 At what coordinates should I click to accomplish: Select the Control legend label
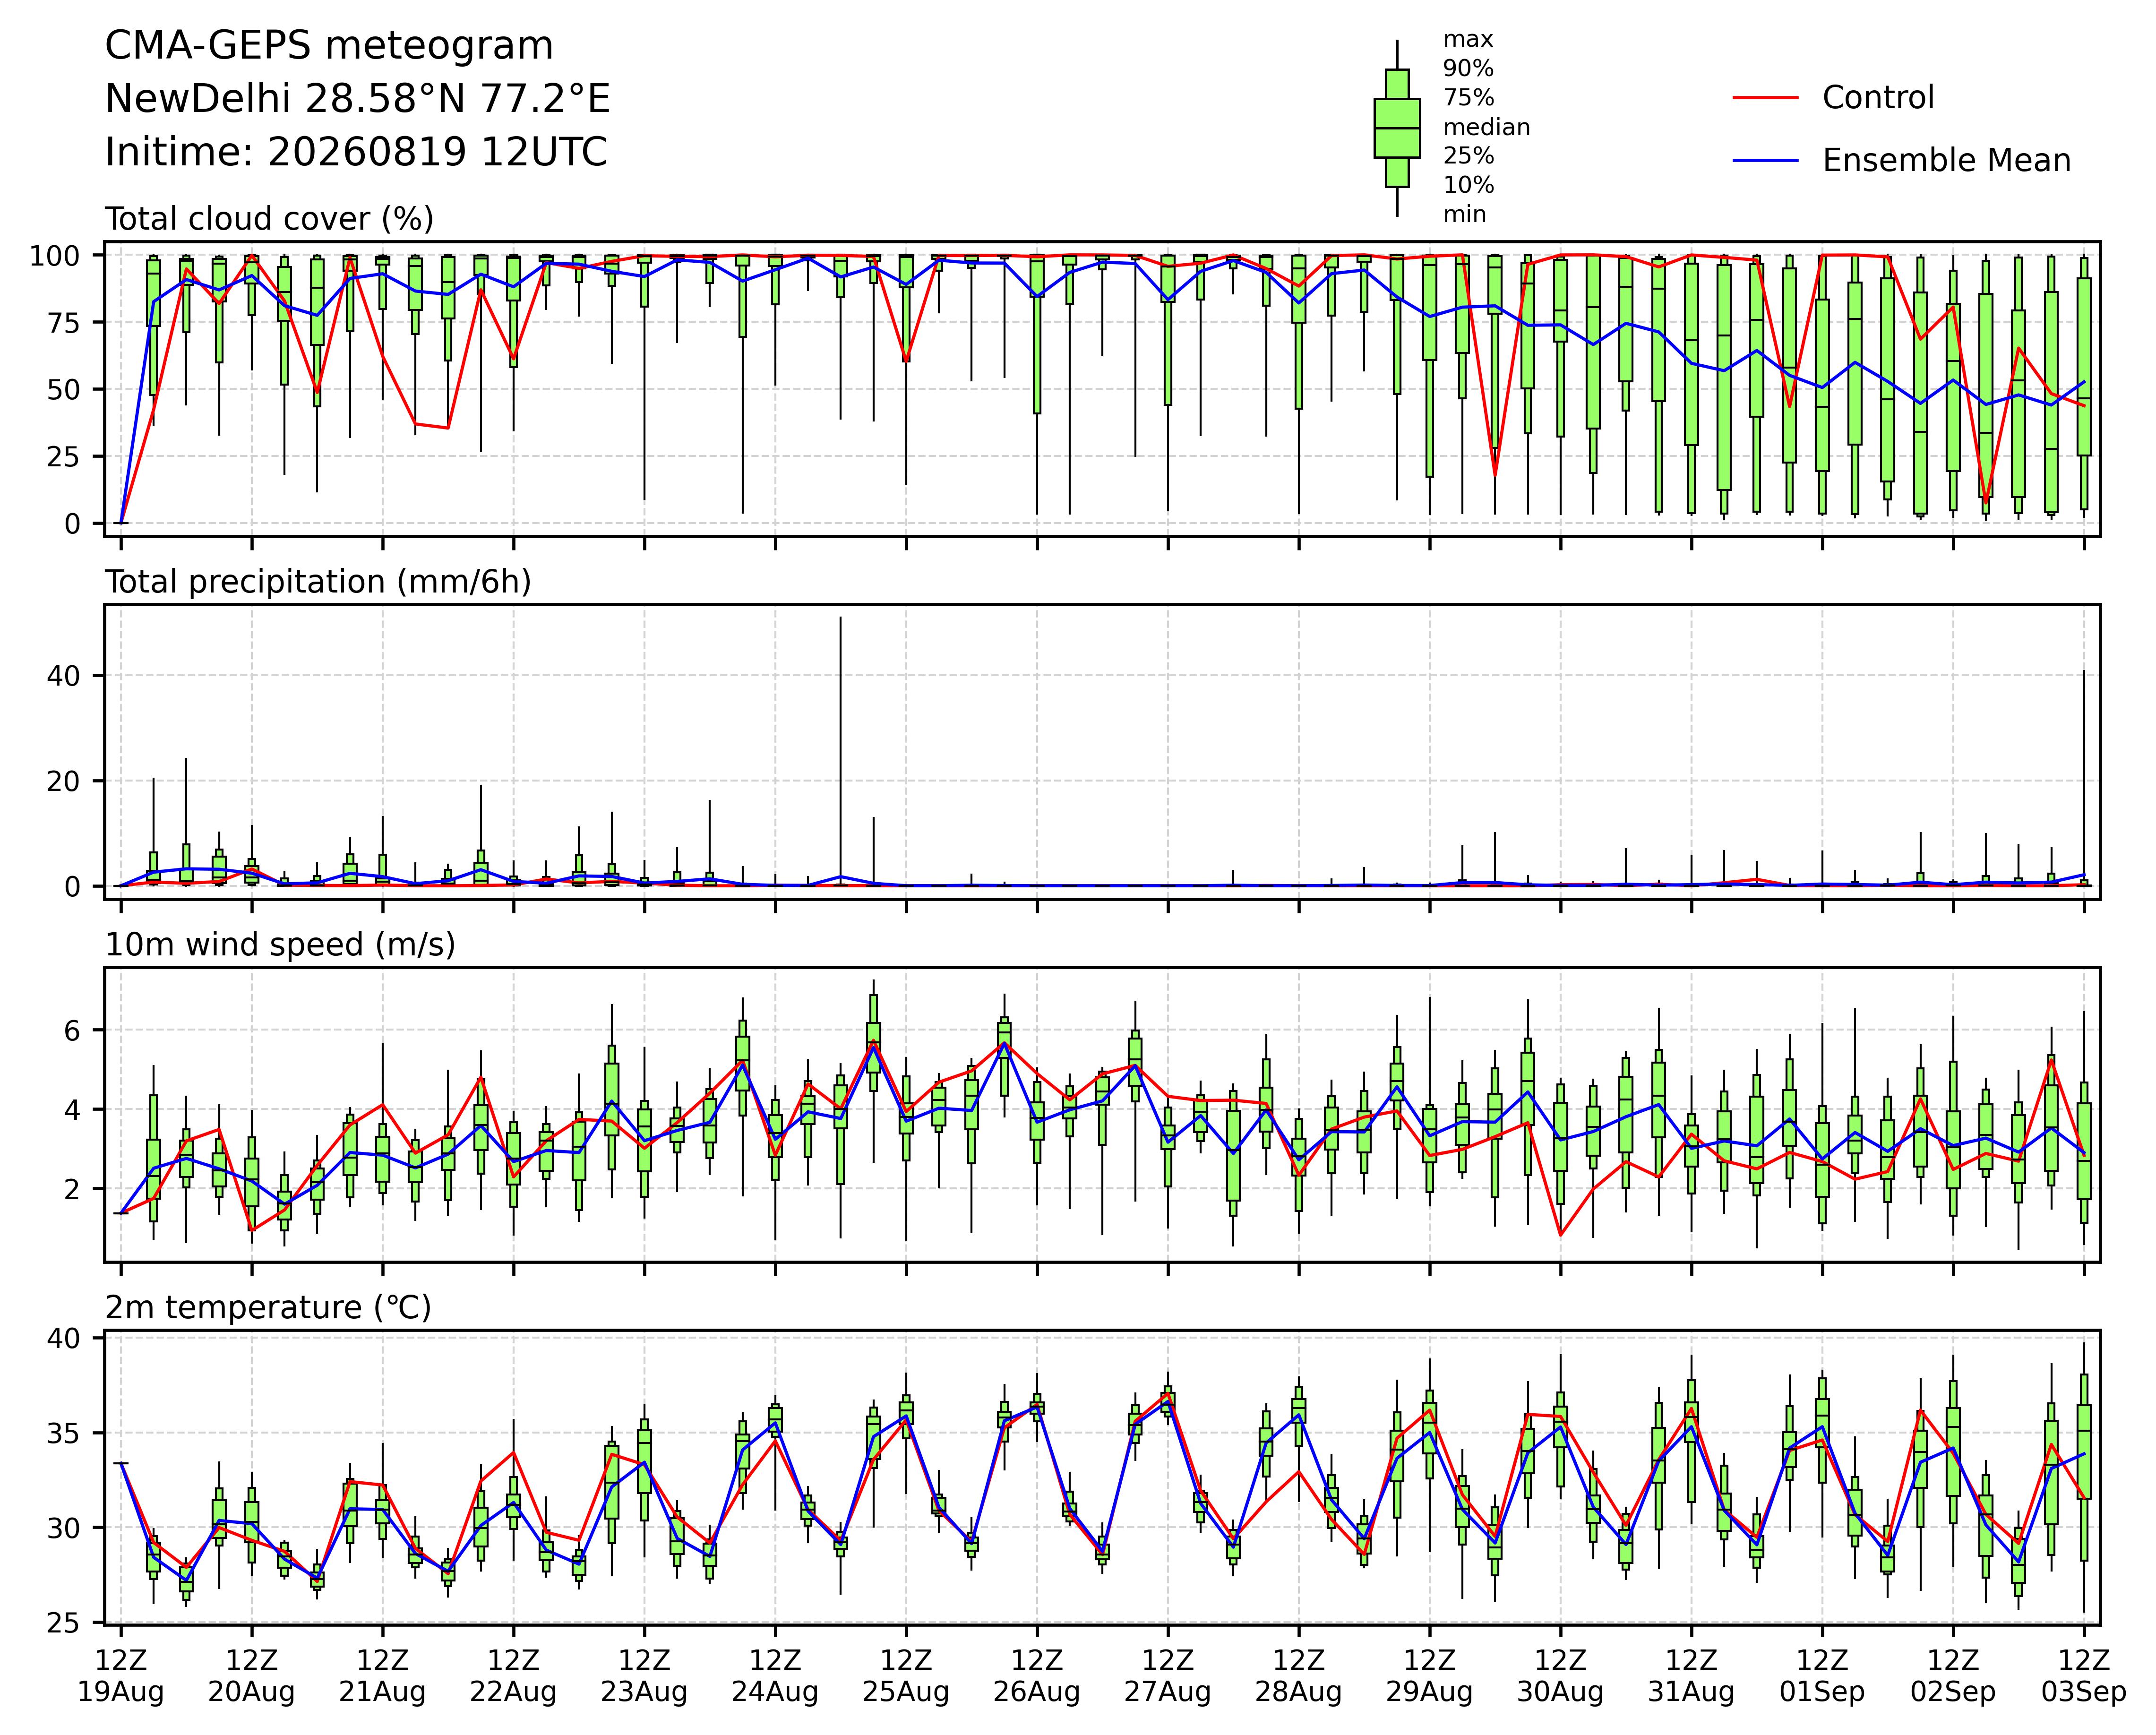tap(1878, 98)
